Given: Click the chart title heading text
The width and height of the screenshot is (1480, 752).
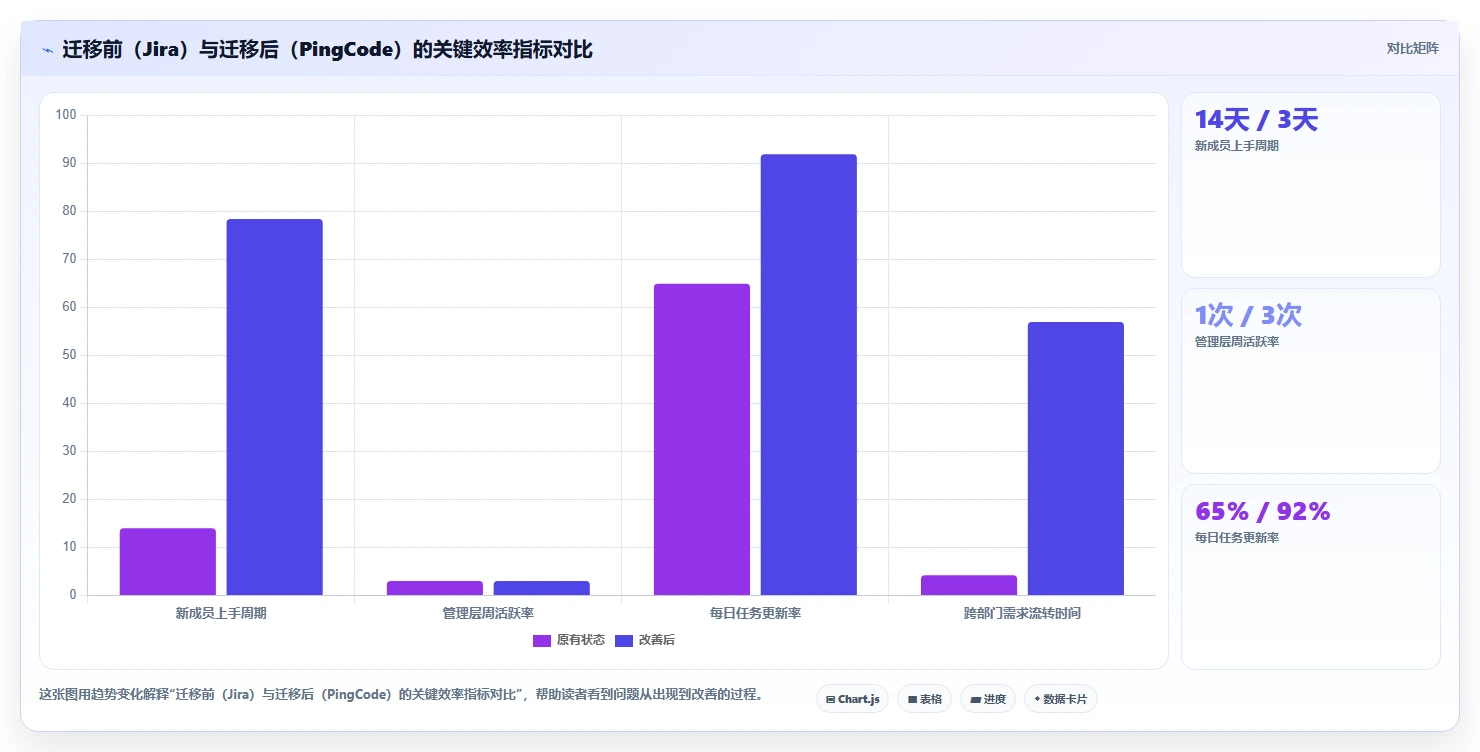Looking at the screenshot, I should pos(327,50).
